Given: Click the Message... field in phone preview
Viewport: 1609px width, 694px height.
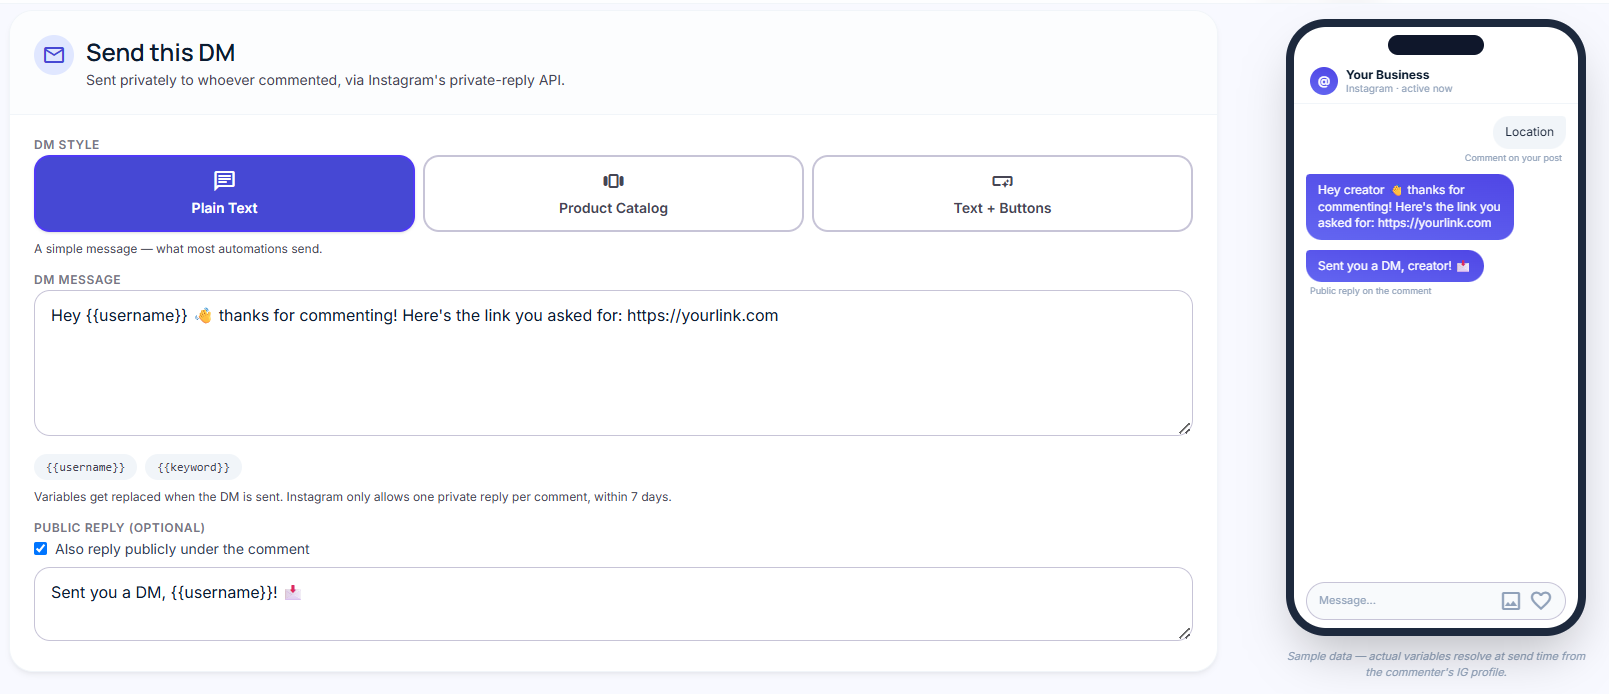Looking at the screenshot, I should coord(1400,601).
